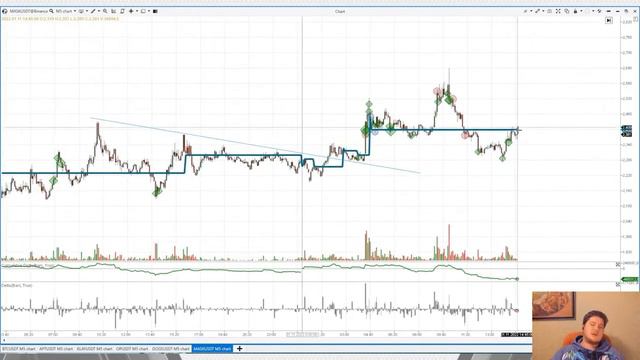Expand the drawing tools dropdown arrow
Screen dimensions: 640x360
pos(99,11)
